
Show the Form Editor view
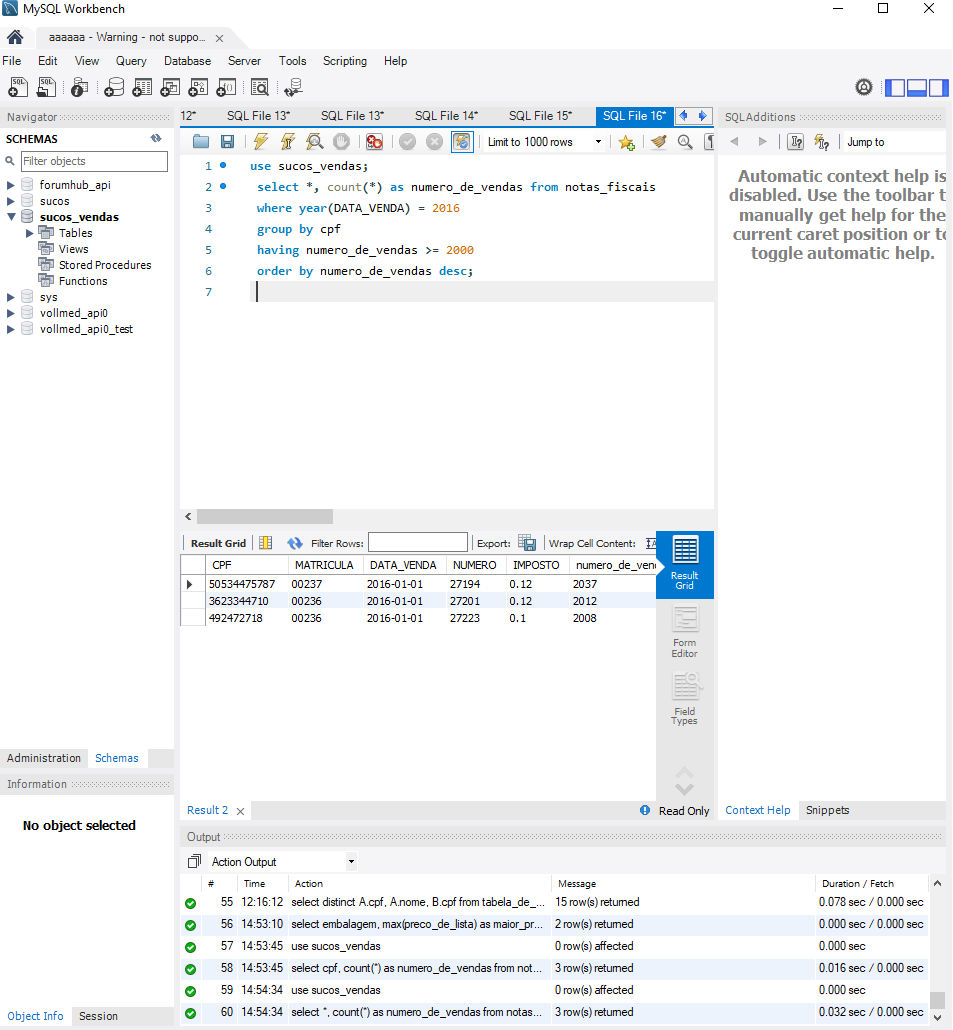pos(684,632)
